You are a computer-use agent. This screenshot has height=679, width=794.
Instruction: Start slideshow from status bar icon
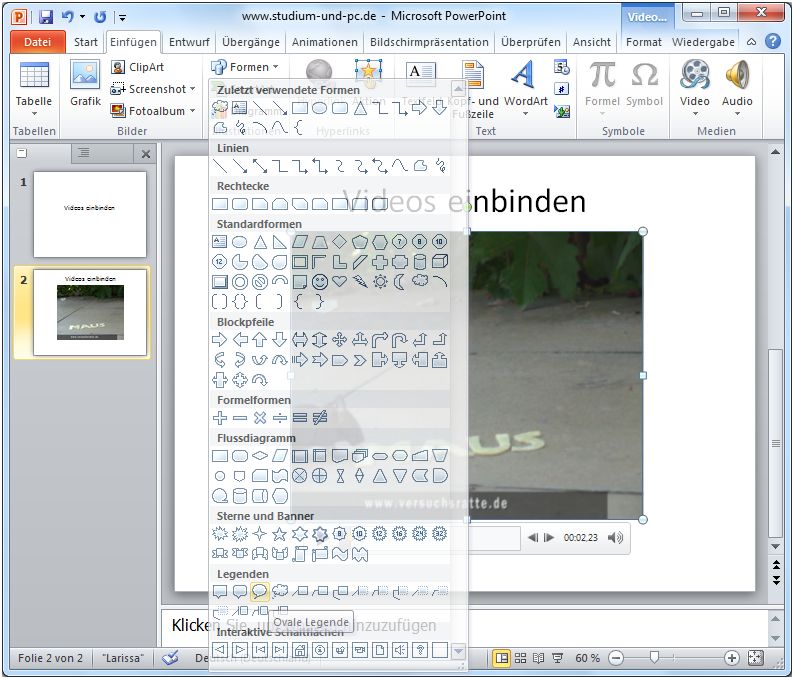(558, 658)
